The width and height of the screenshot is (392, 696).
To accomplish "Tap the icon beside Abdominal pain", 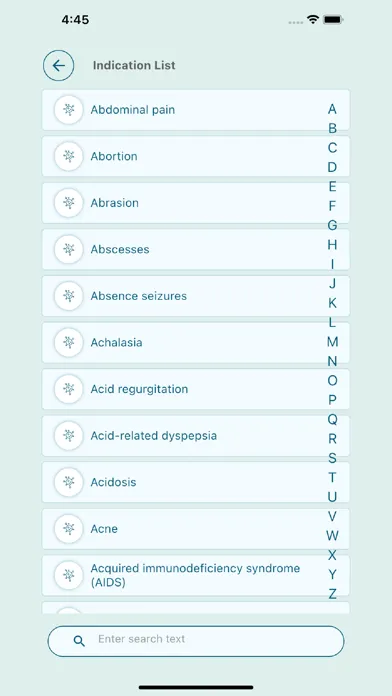I will click(x=68, y=110).
